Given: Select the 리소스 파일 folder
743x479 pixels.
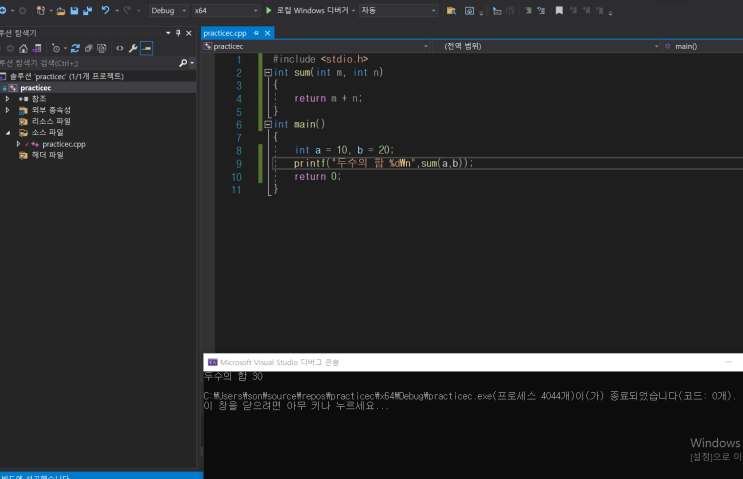Looking at the screenshot, I should (x=51, y=121).
